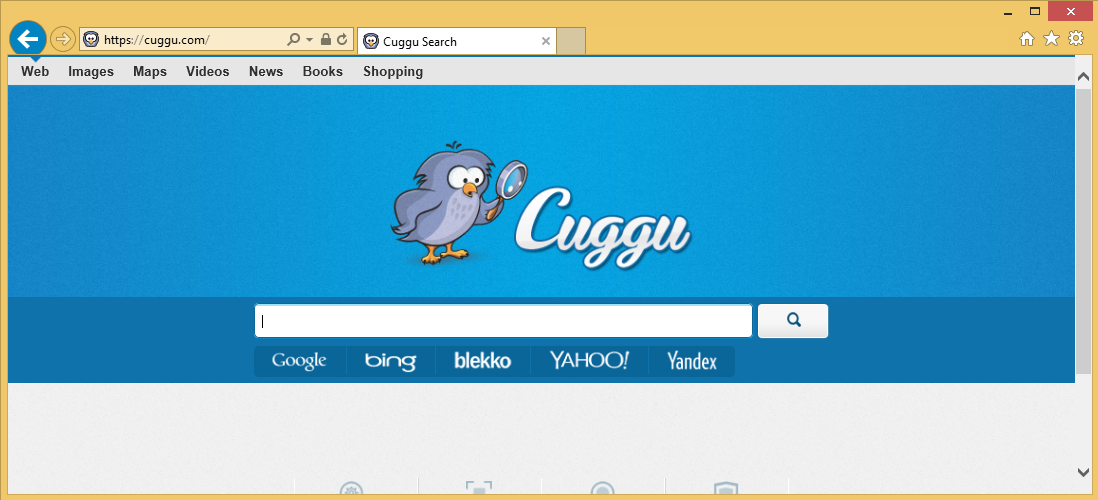Click the vertical scrollbar thumb
The height and width of the screenshot is (500, 1098).
pyautogui.click(x=1083, y=232)
